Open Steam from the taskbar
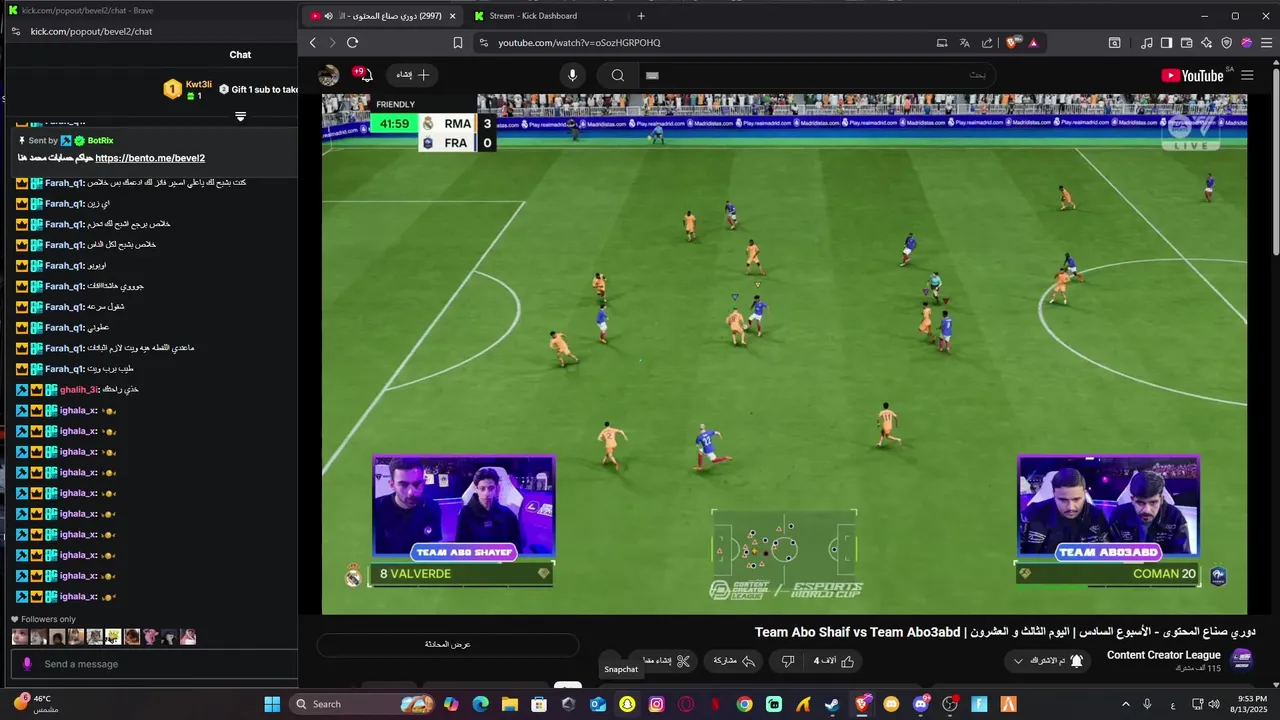1280x720 pixels. [832, 704]
